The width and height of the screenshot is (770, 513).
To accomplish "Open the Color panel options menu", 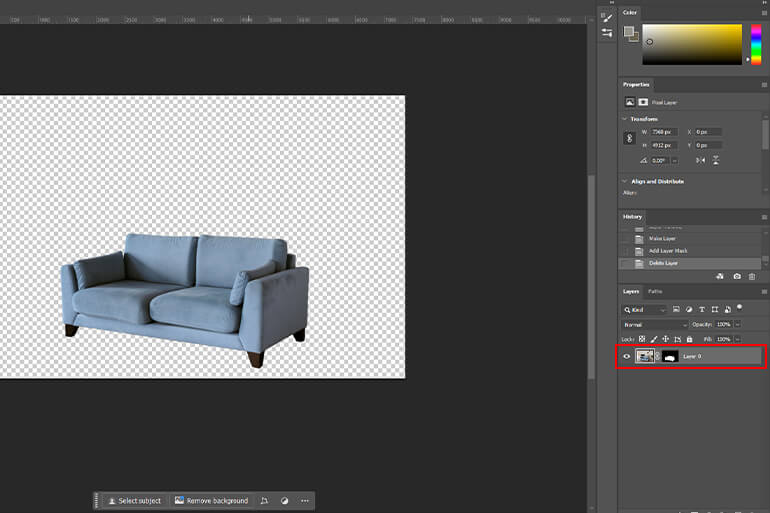I will click(764, 13).
